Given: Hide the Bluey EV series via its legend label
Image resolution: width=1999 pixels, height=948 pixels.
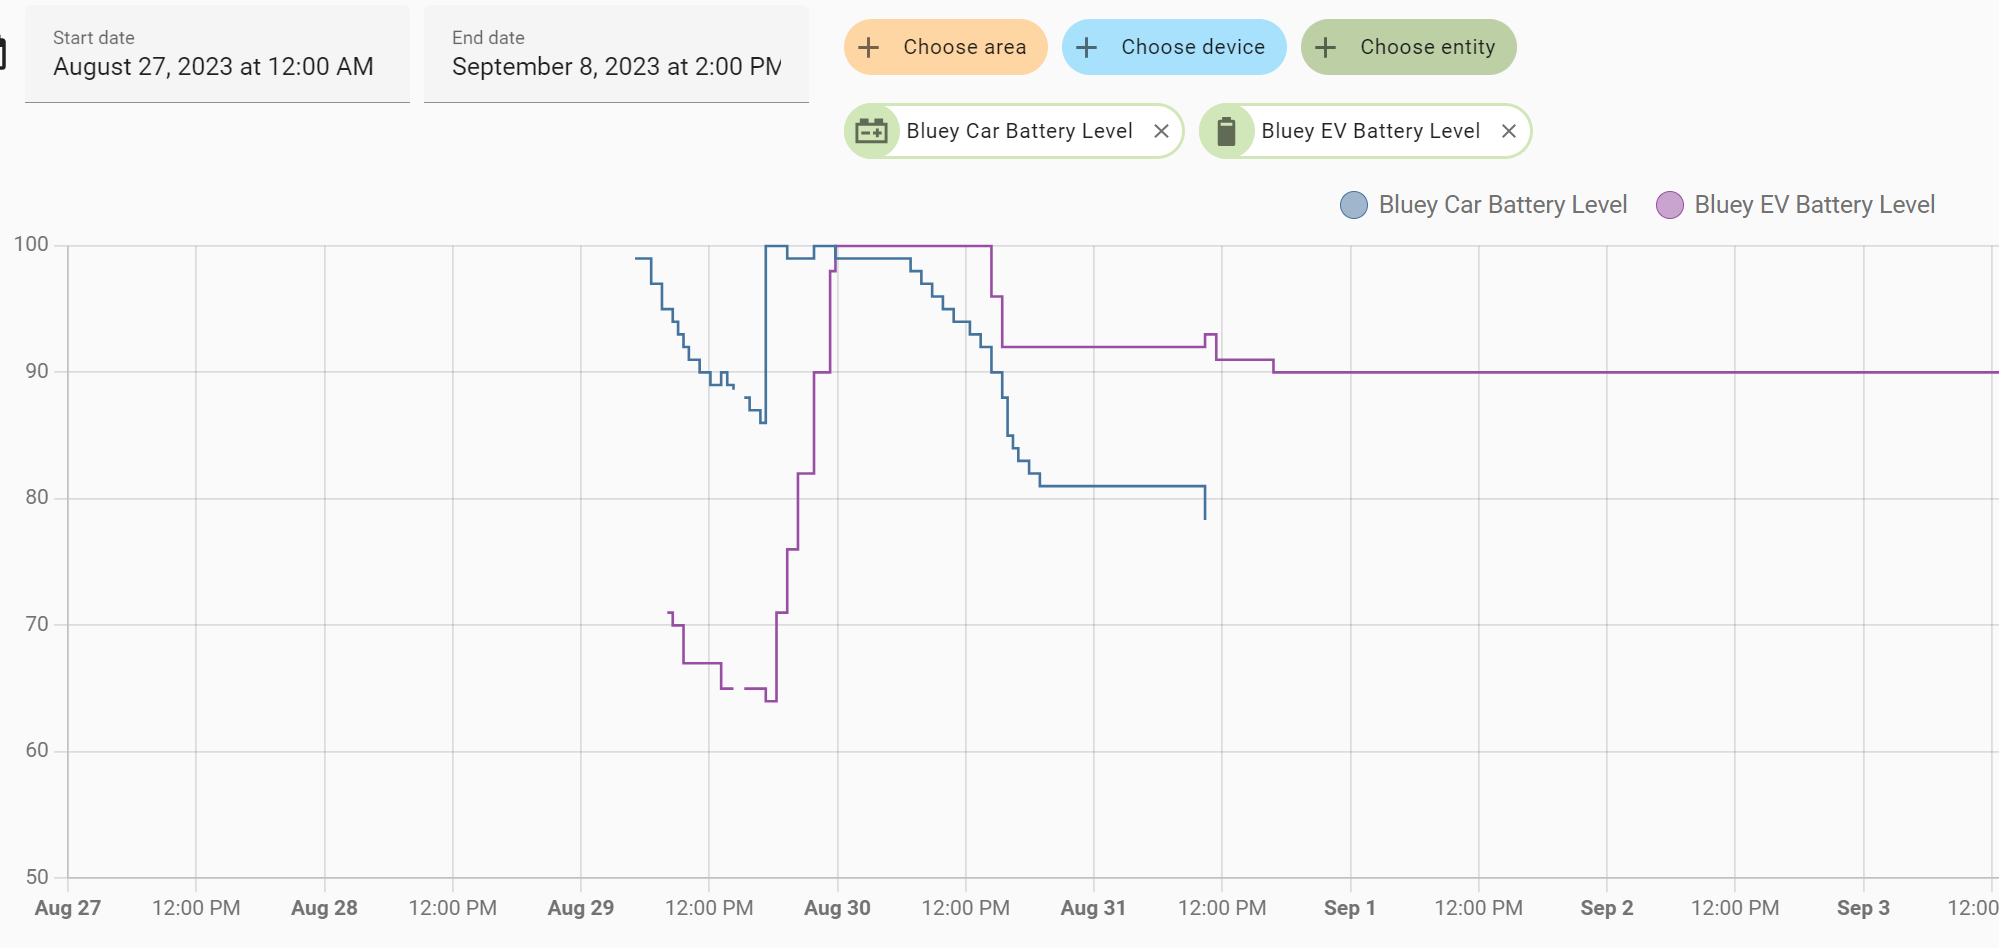Looking at the screenshot, I should (x=1815, y=204).
